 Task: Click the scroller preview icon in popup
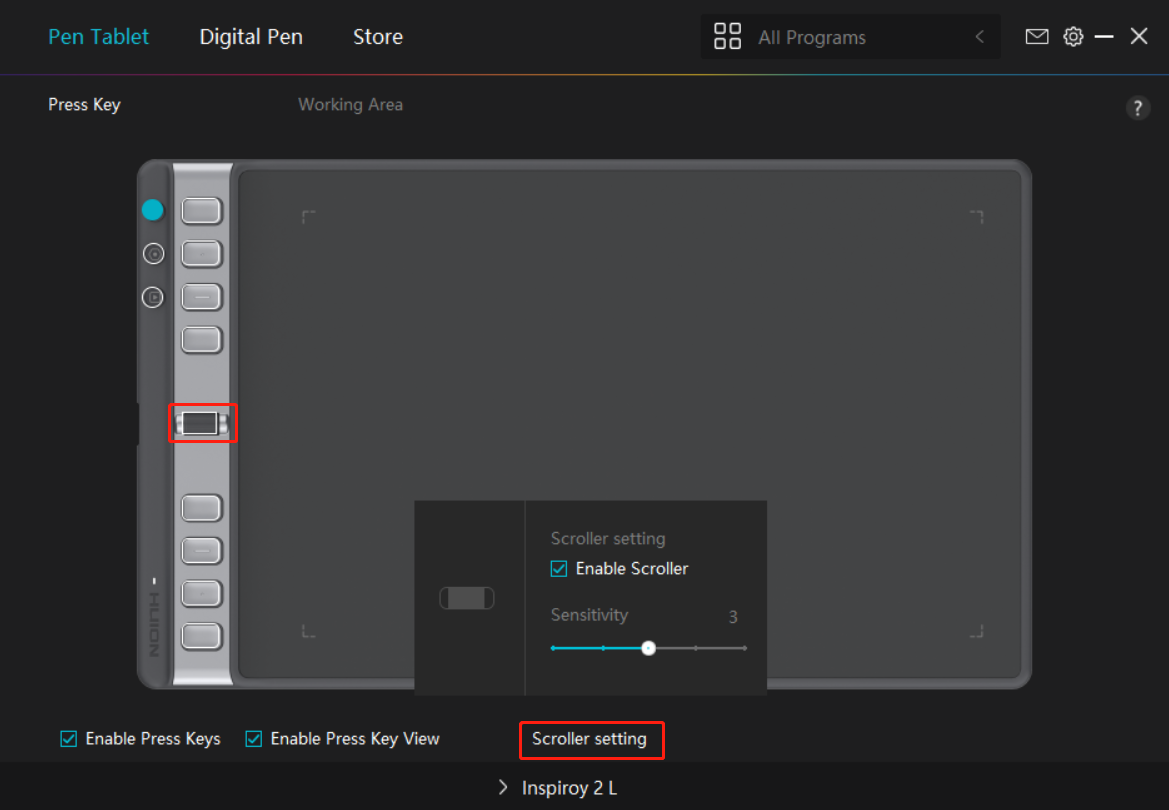467,599
